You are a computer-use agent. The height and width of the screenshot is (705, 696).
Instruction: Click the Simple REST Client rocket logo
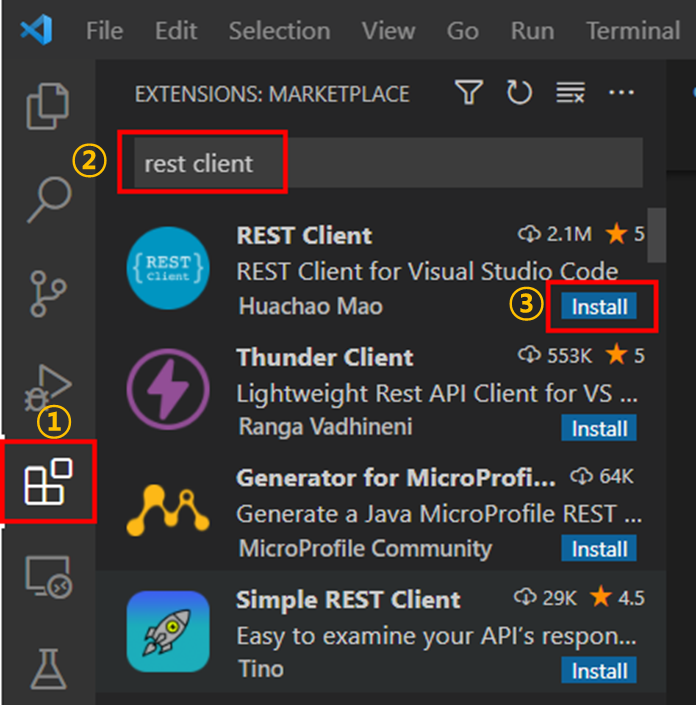[168, 631]
